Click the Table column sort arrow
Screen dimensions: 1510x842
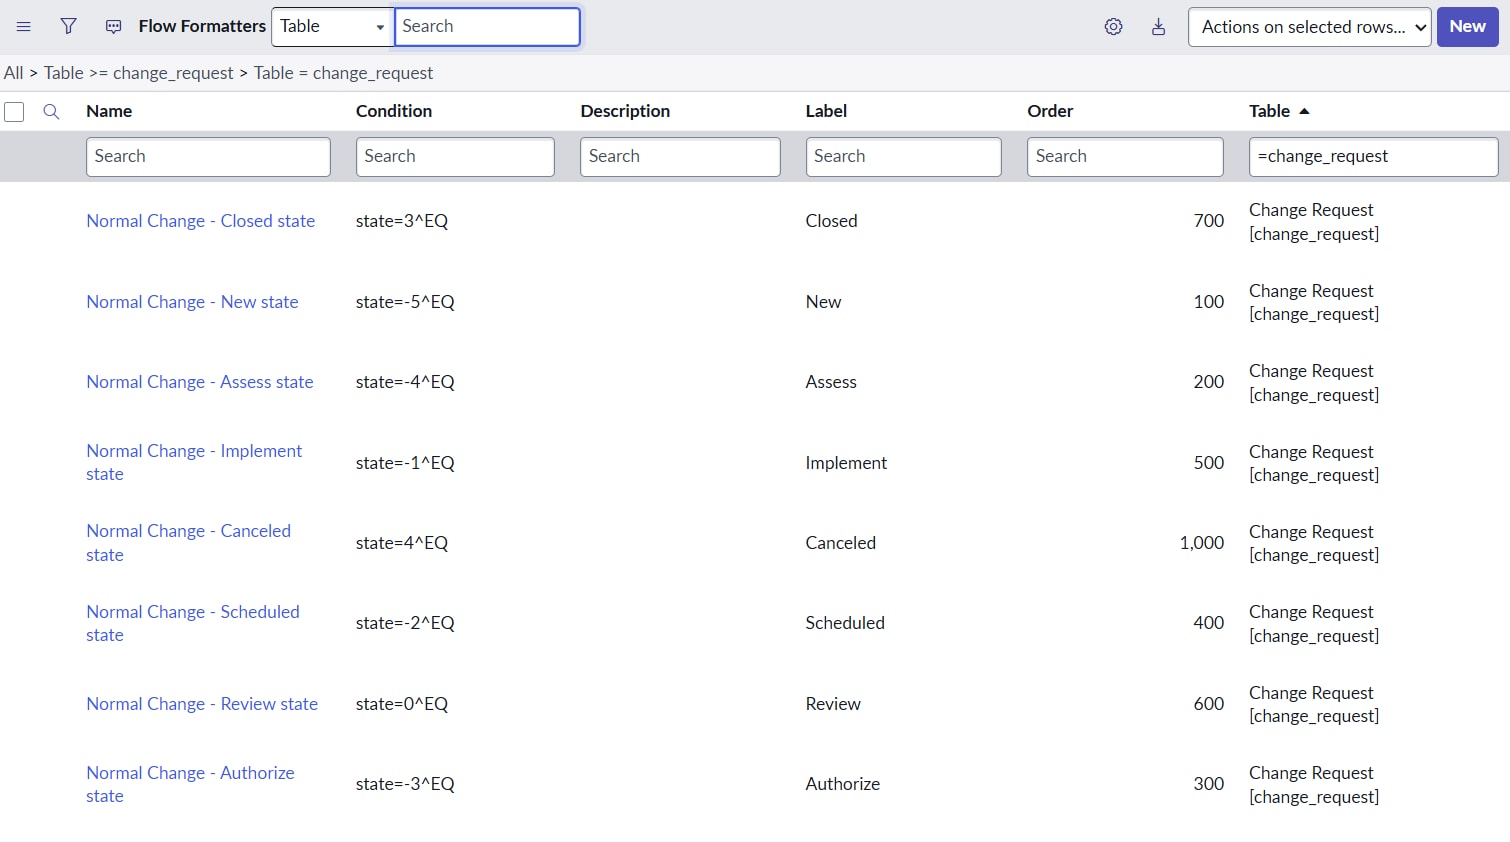(1304, 111)
